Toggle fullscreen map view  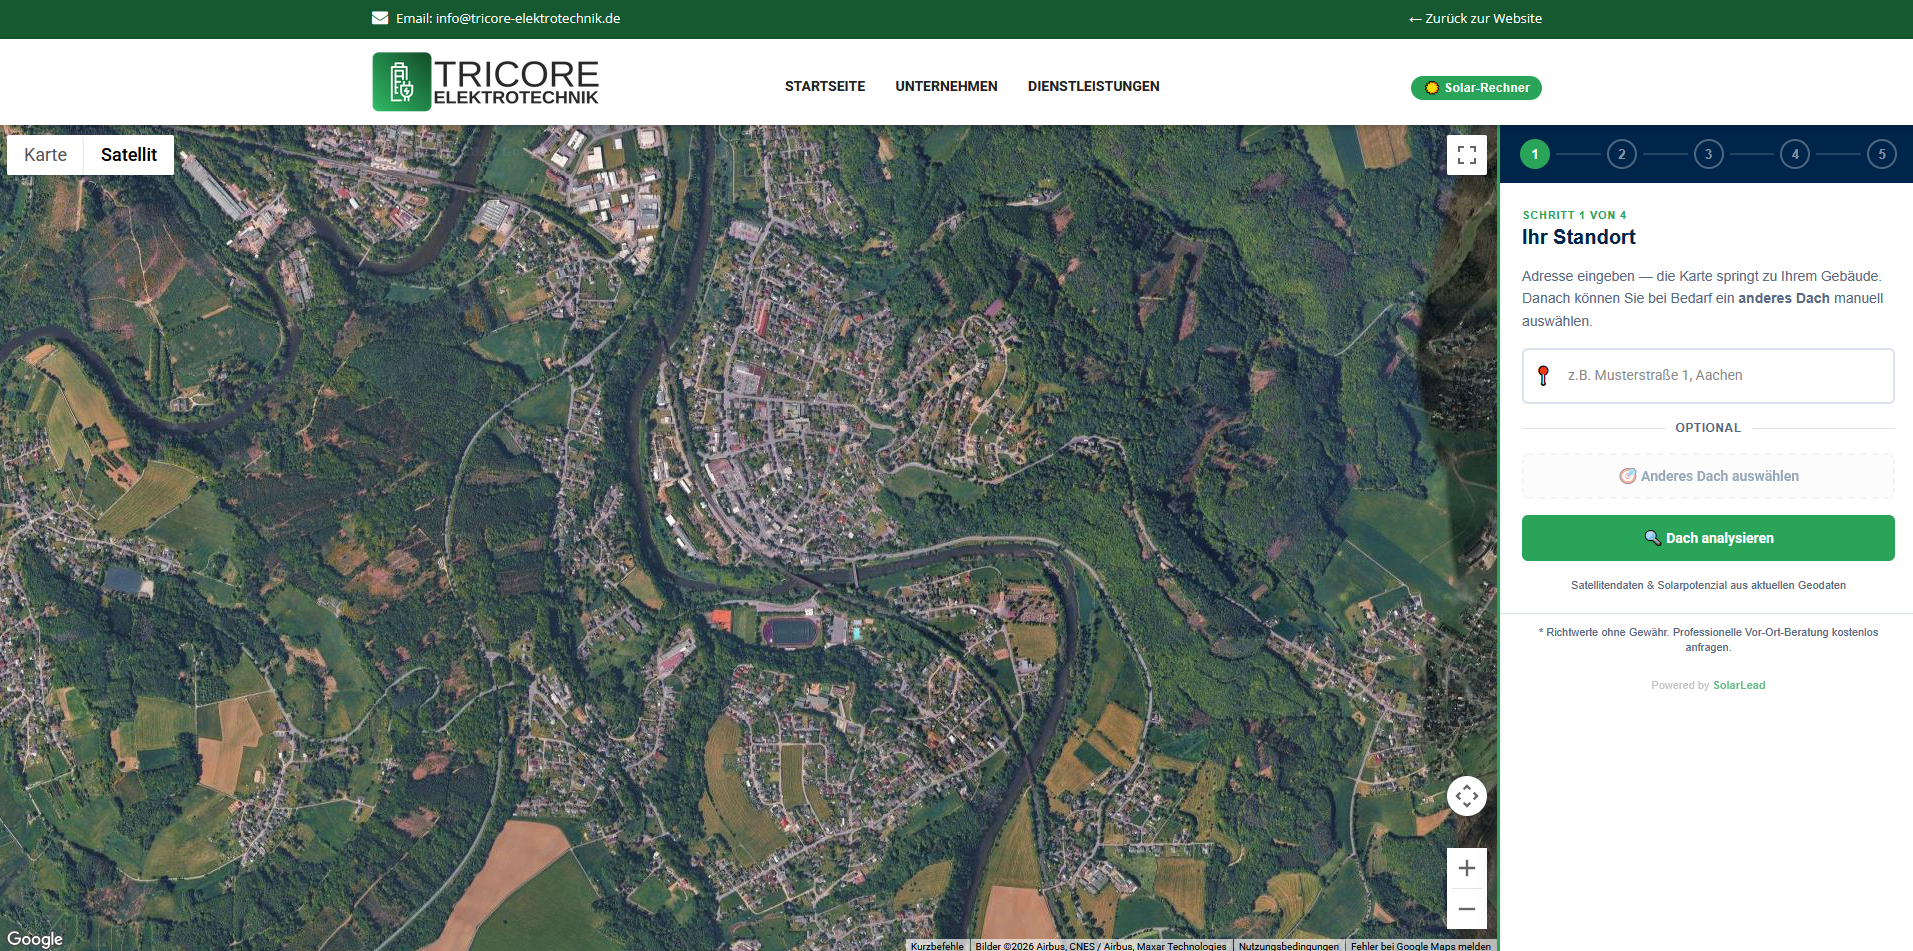pos(1466,155)
